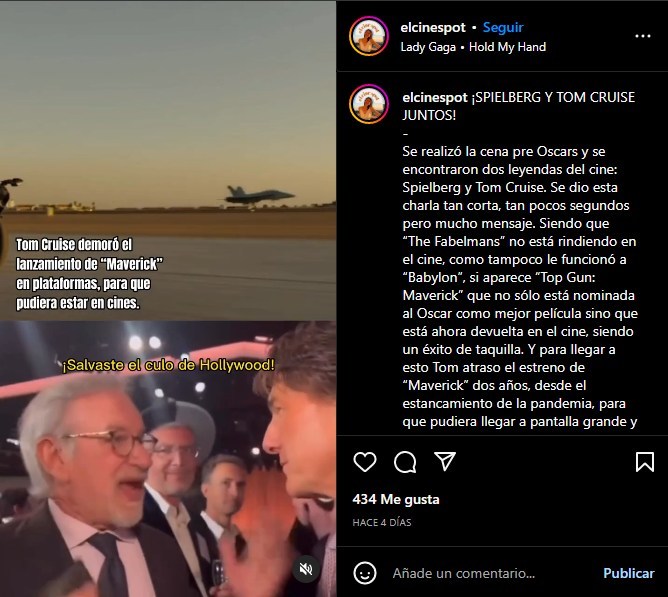668x597 pixels.
Task: Post the comment with Publicar
Action: point(628,573)
